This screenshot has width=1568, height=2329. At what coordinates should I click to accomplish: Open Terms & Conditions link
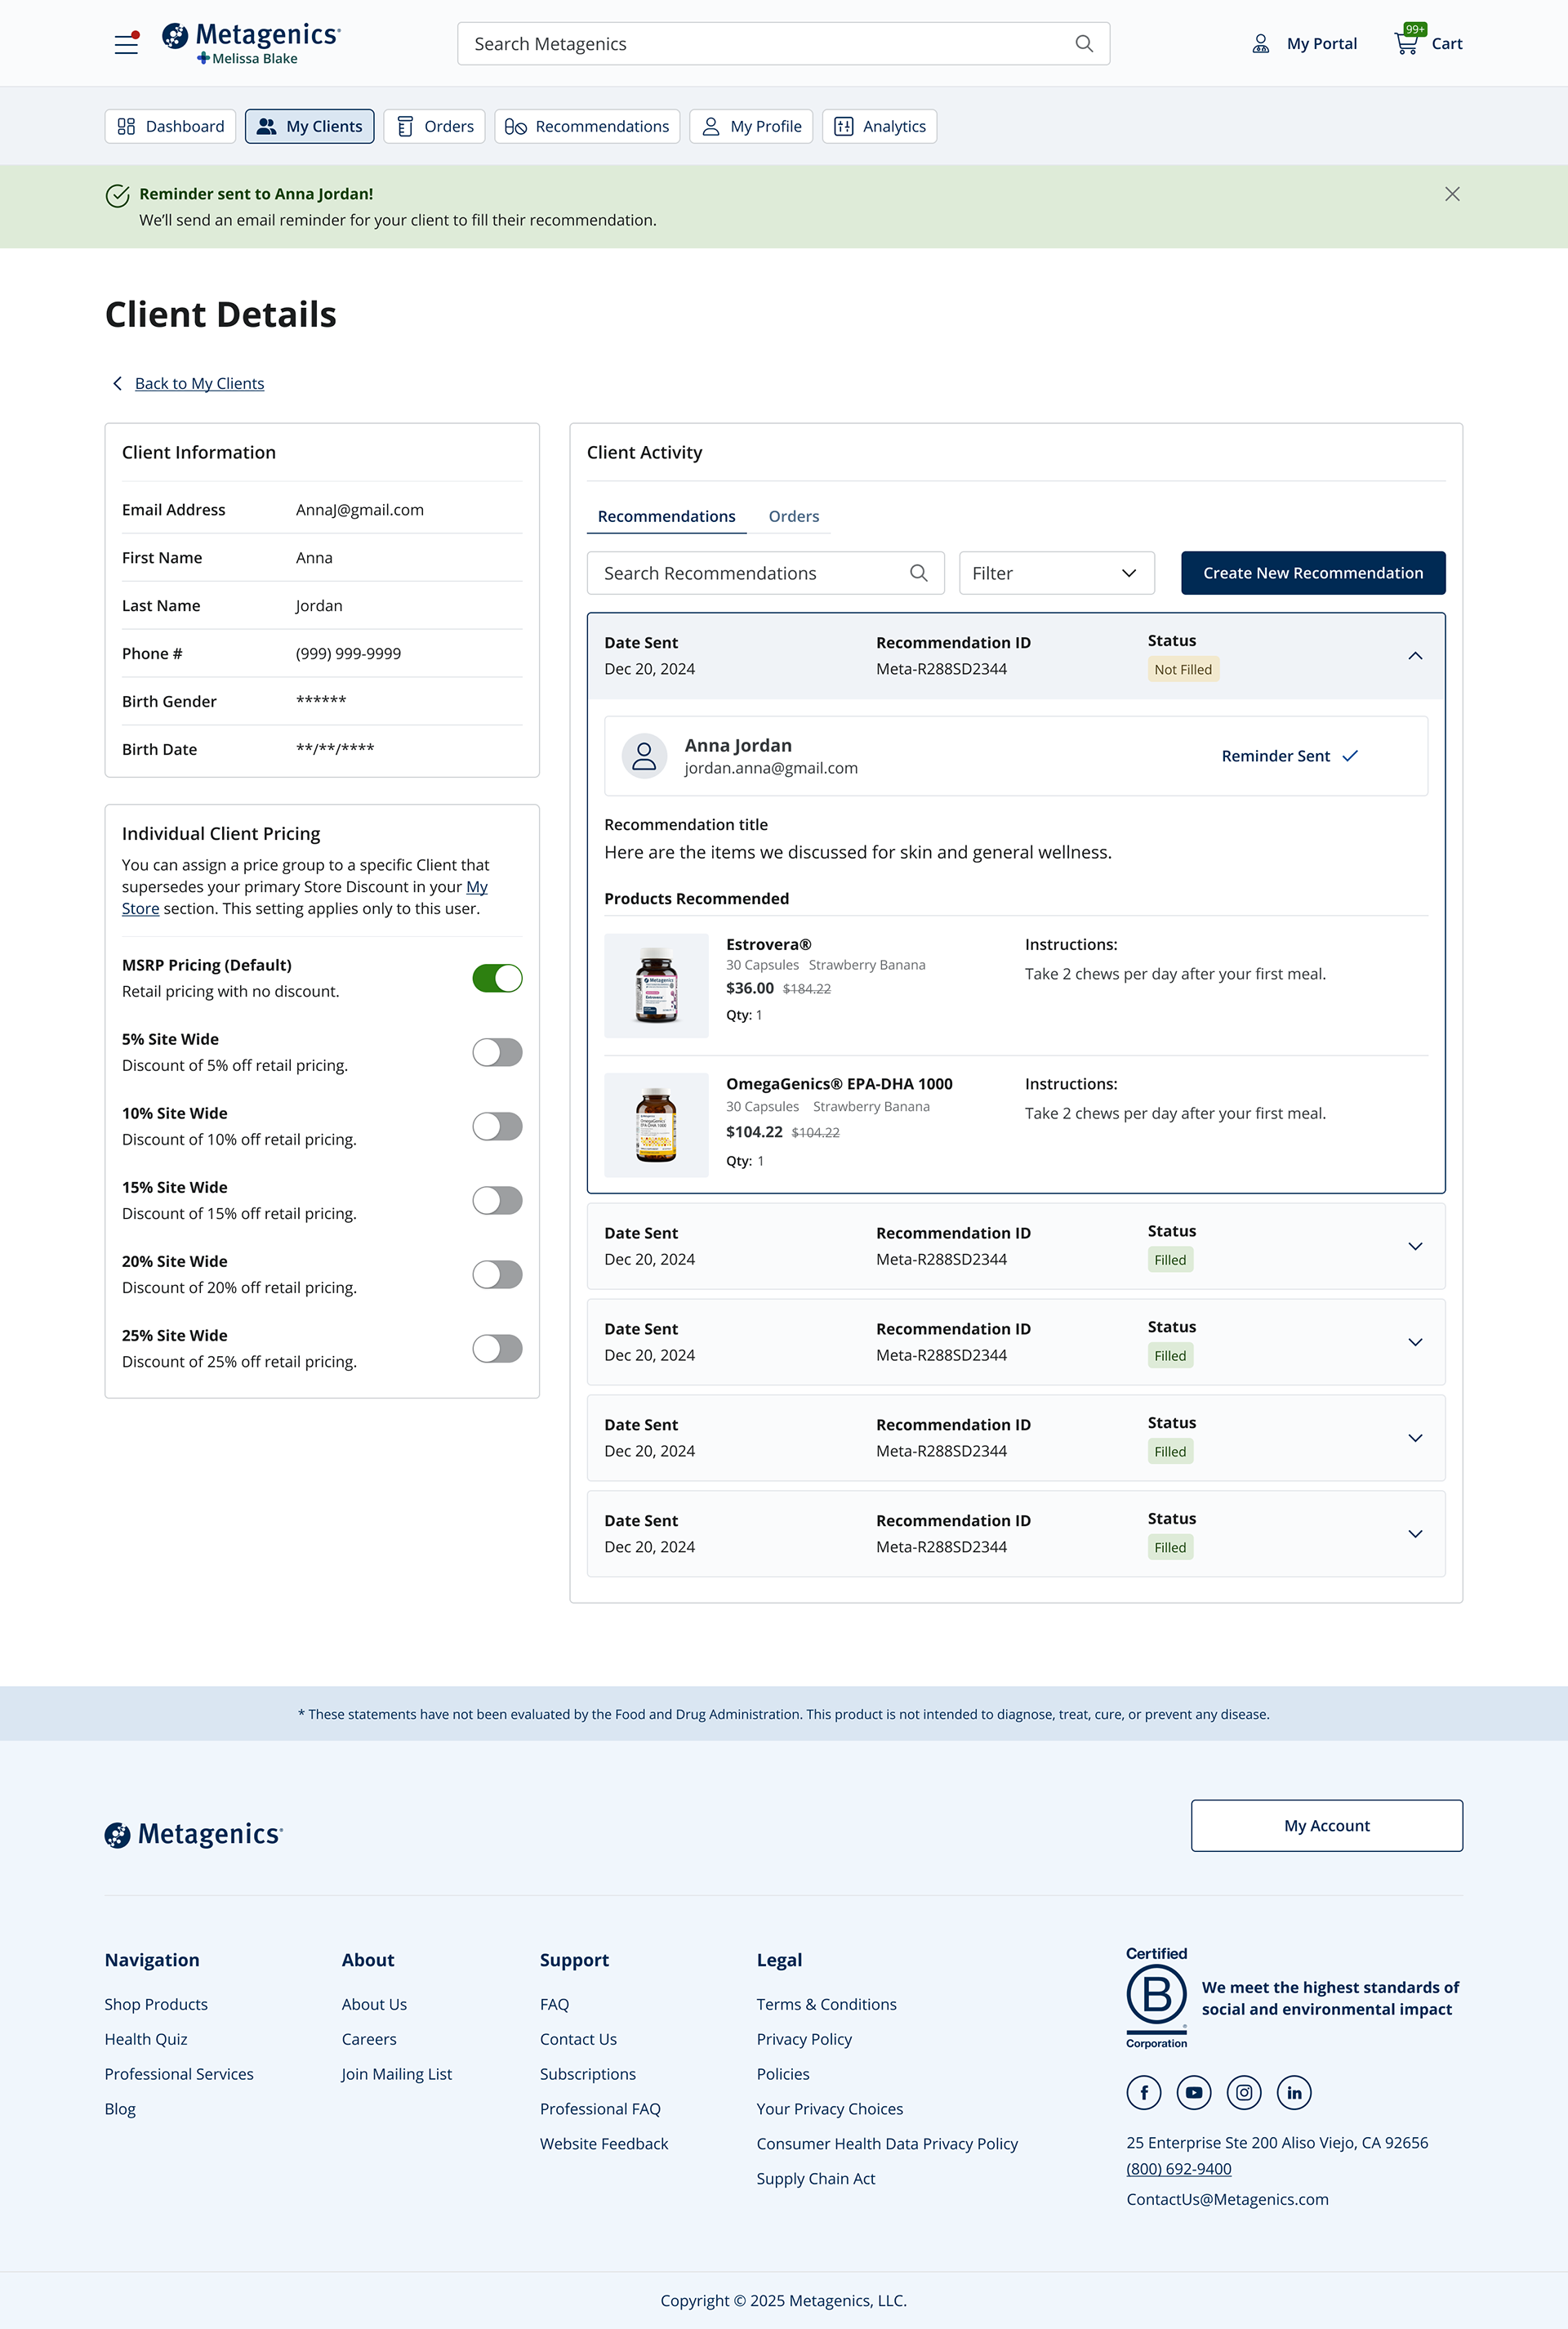pyautogui.click(x=826, y=2004)
